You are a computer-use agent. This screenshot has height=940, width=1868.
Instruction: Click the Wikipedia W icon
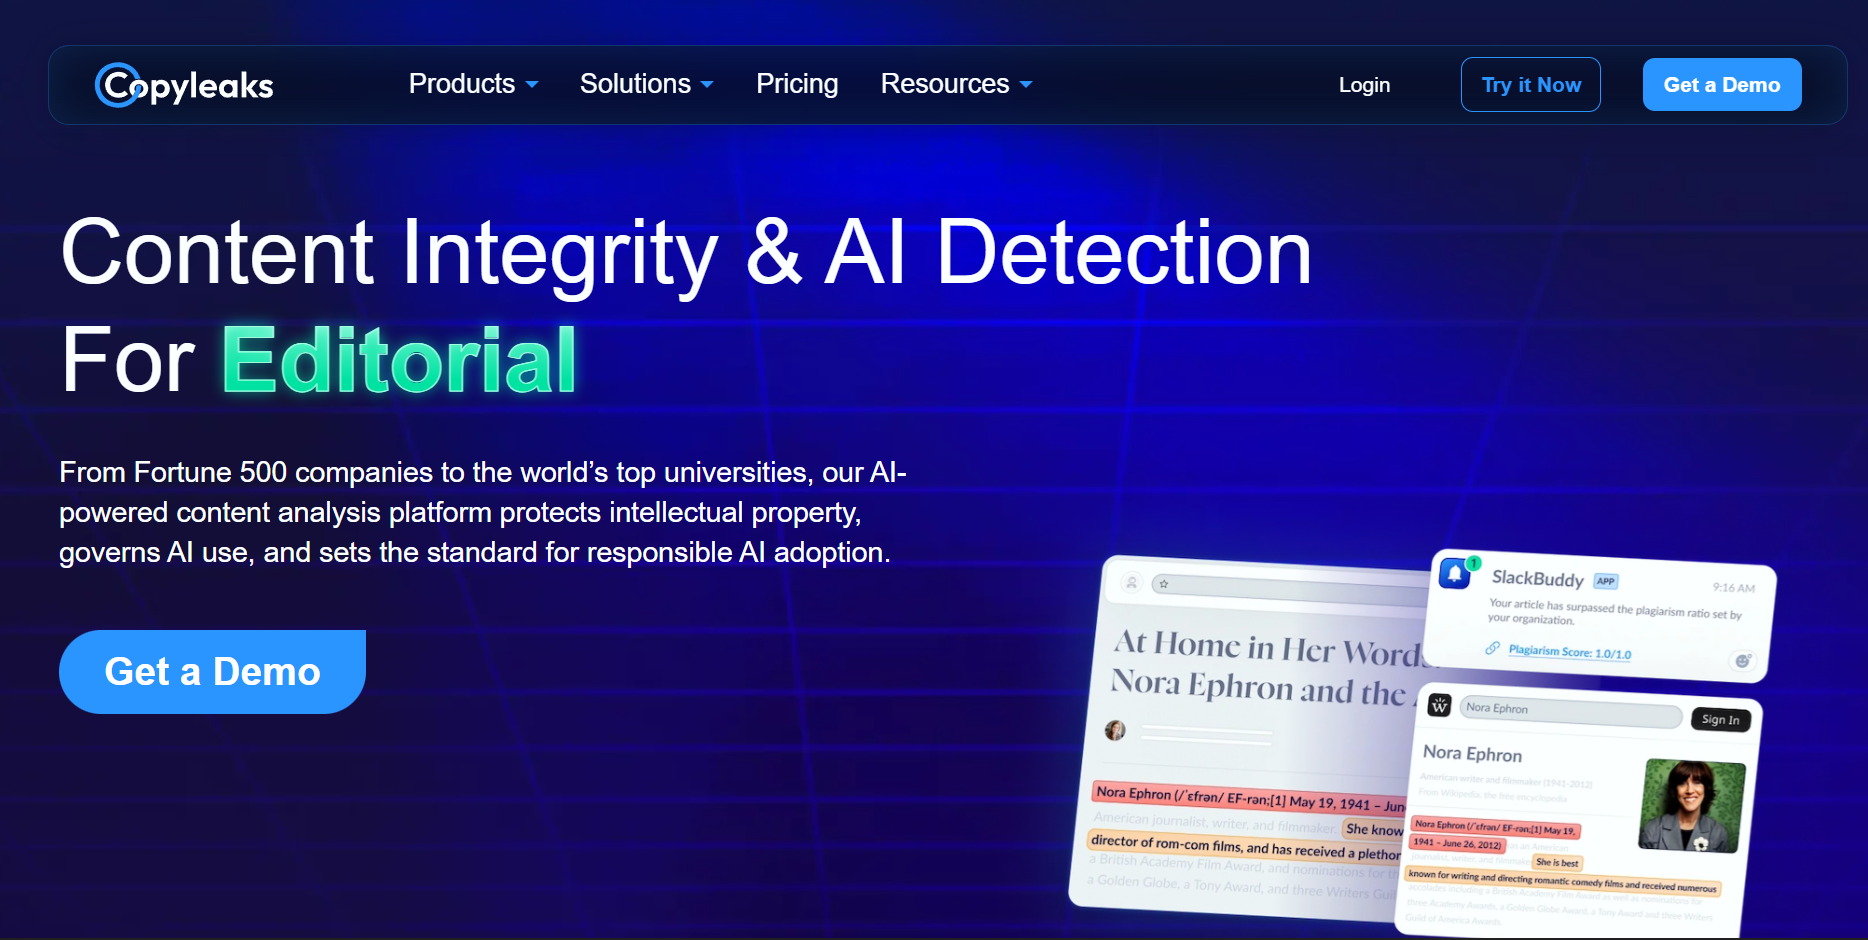pyautogui.click(x=1439, y=705)
